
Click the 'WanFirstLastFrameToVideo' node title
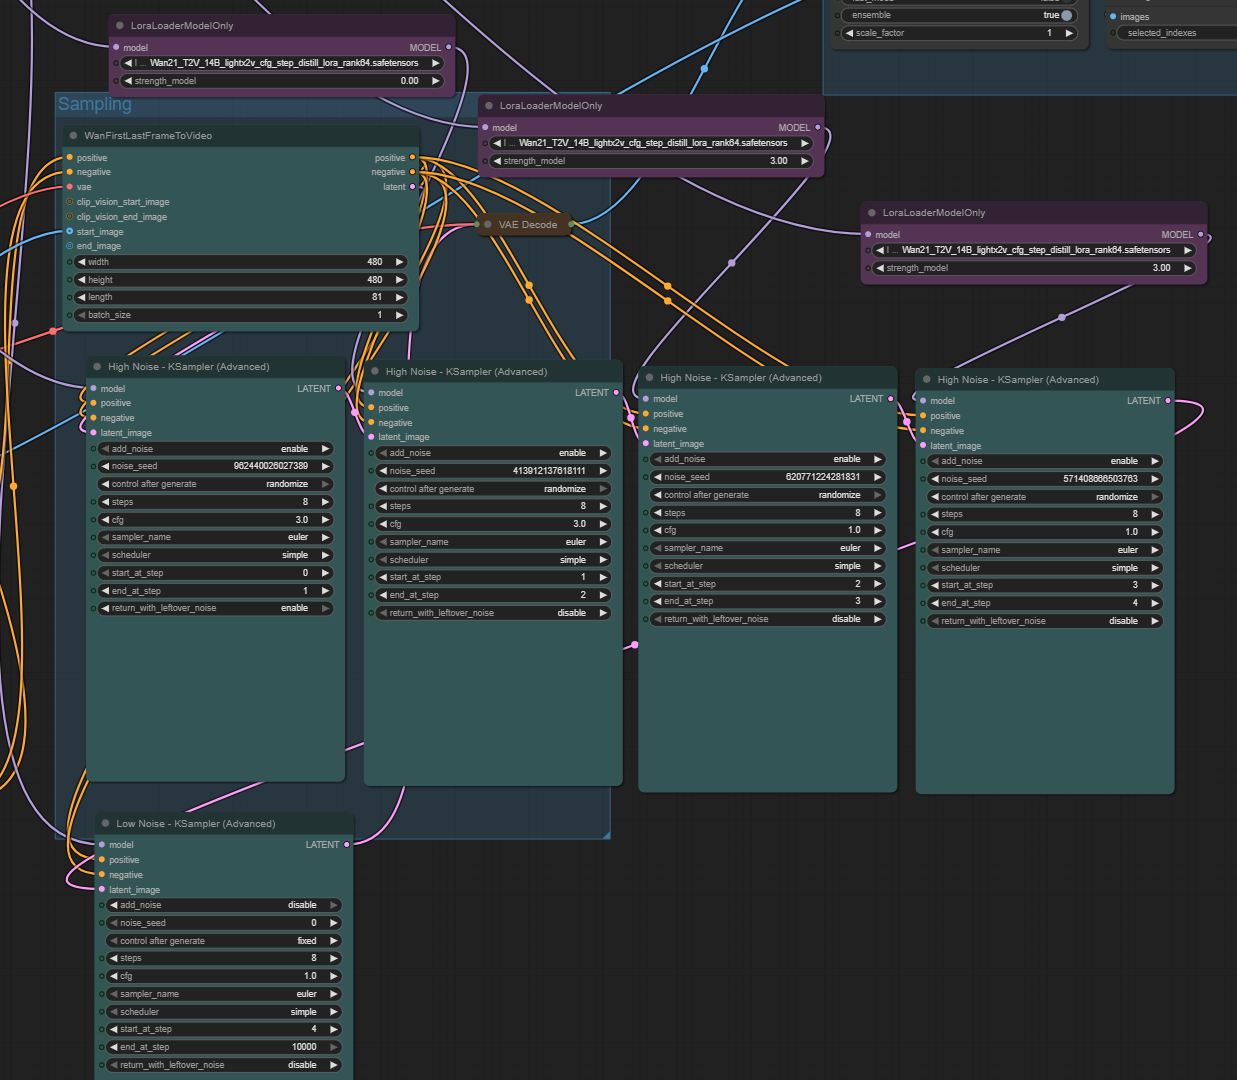(x=148, y=136)
